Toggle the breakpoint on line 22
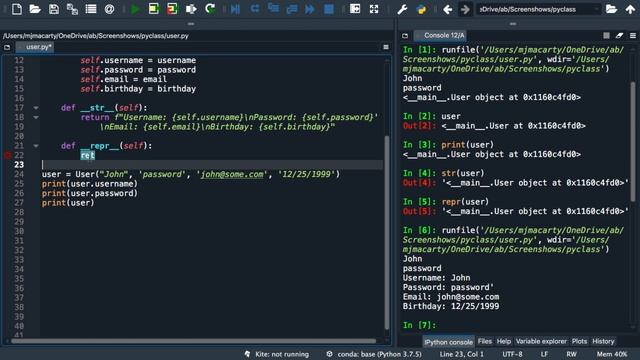 [7, 155]
